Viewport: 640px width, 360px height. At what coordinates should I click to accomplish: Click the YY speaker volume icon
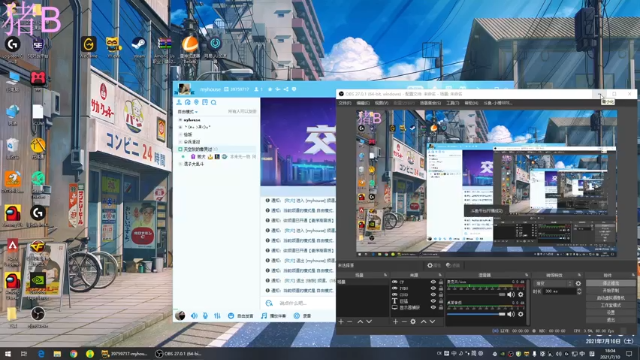(194, 316)
